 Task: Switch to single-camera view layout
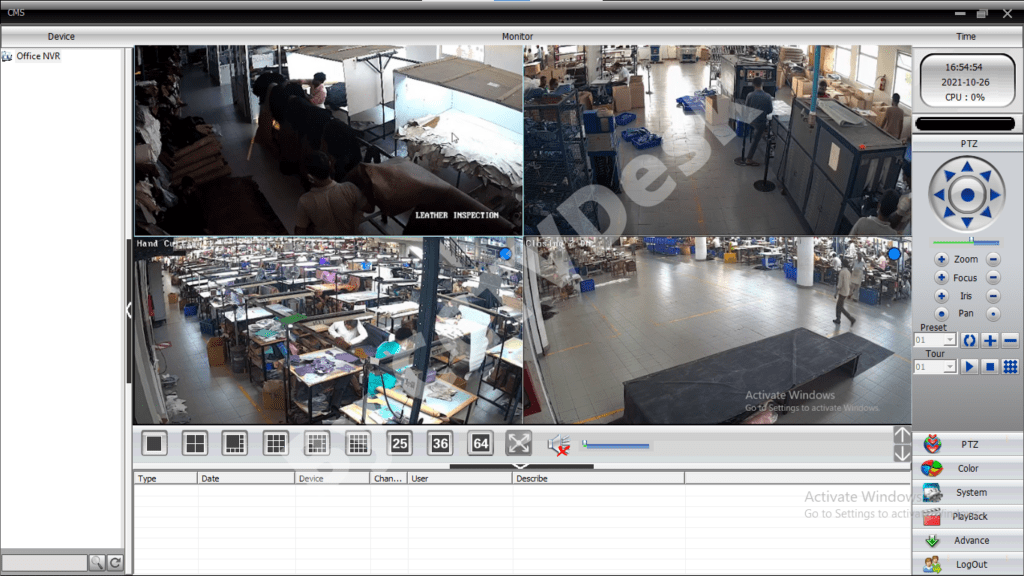click(155, 443)
